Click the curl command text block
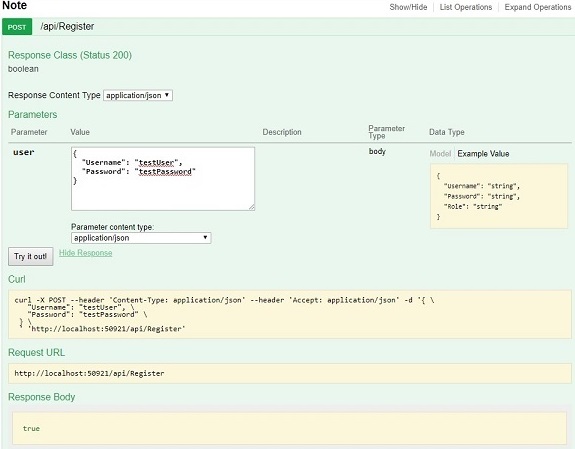 click(290, 314)
